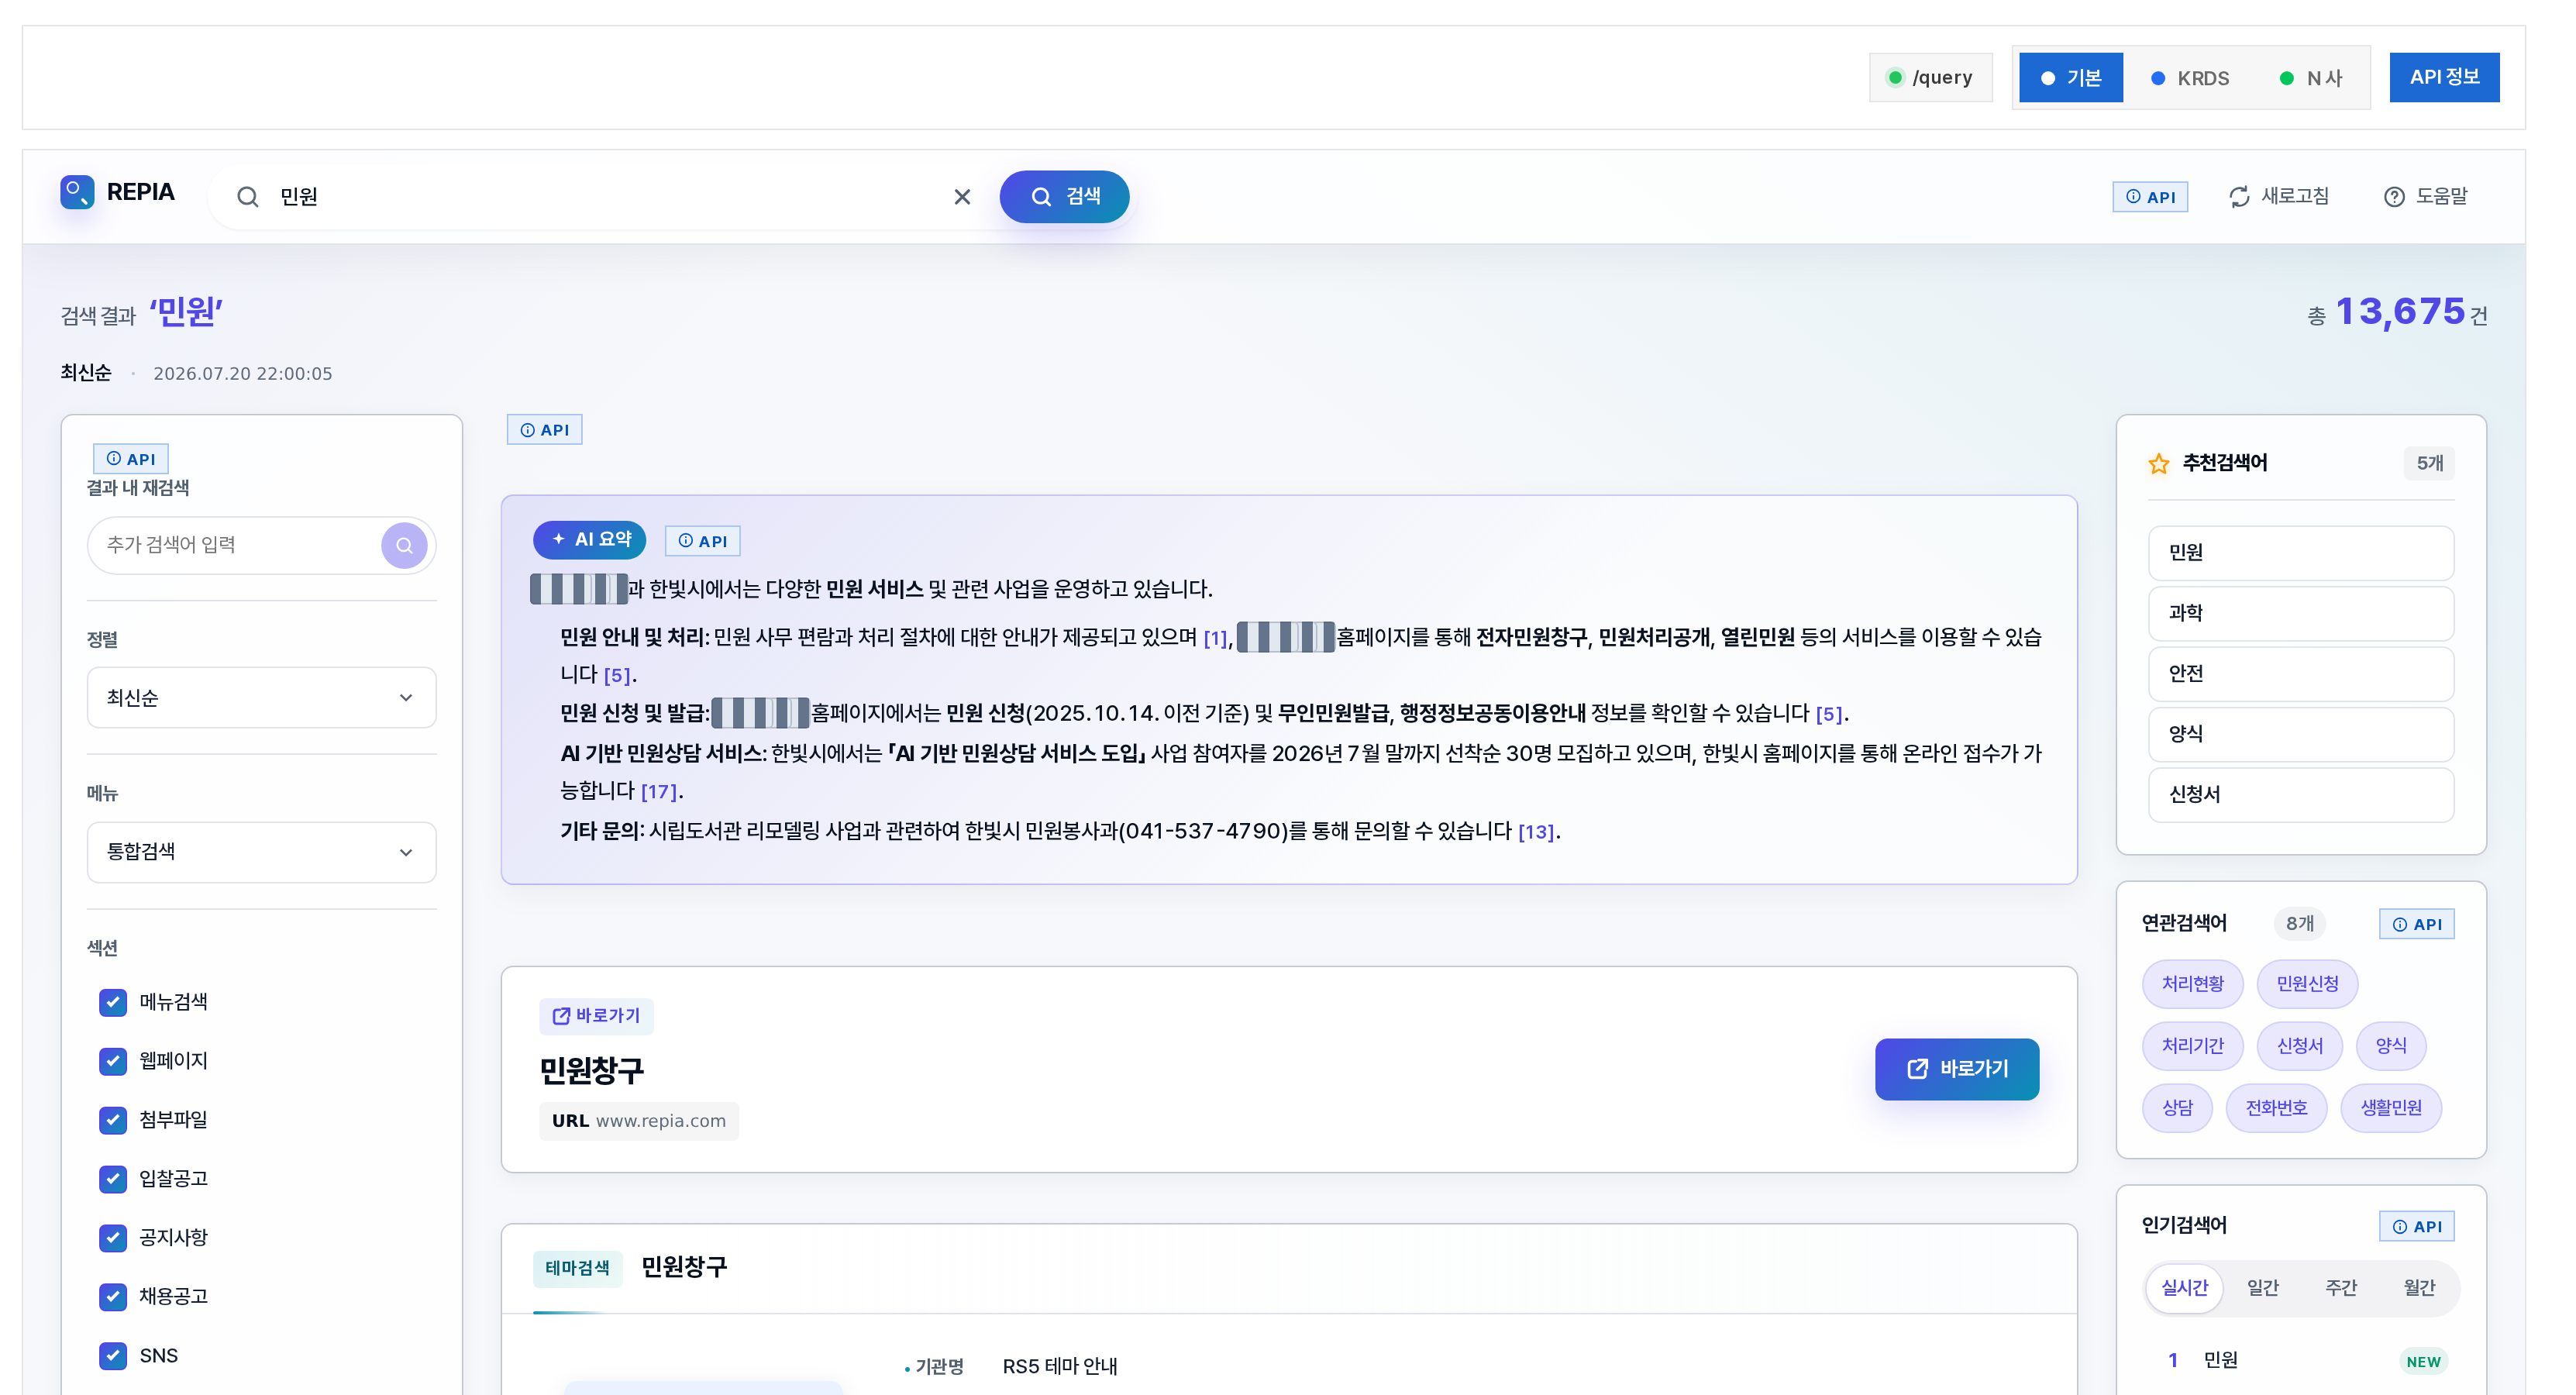Click the 추가 검색어 입력 field

click(x=238, y=545)
